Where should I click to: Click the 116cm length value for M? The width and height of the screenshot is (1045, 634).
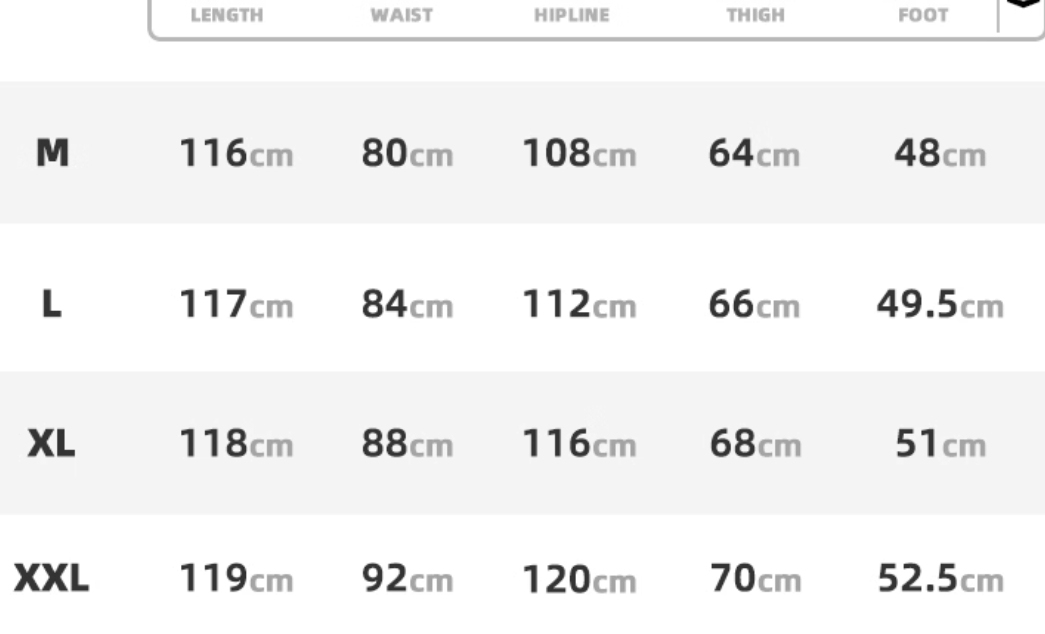[x=236, y=153]
